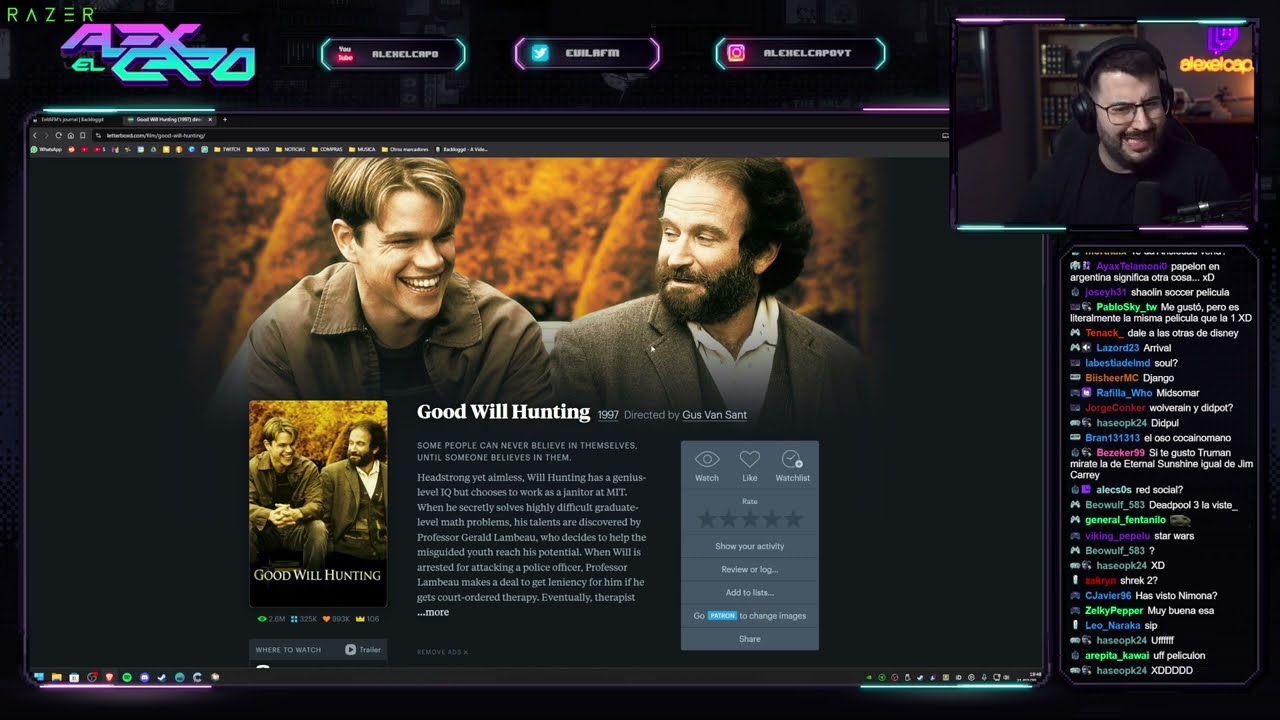The width and height of the screenshot is (1280, 720).
Task: Open Steam from the taskbar
Action: pyautogui.click(x=162, y=677)
